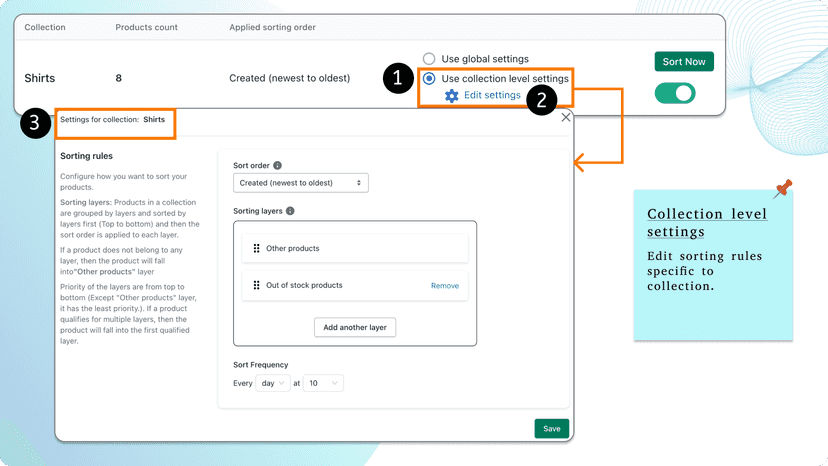Click the Shirts collection name cell
This screenshot has width=828, height=466.
point(40,78)
